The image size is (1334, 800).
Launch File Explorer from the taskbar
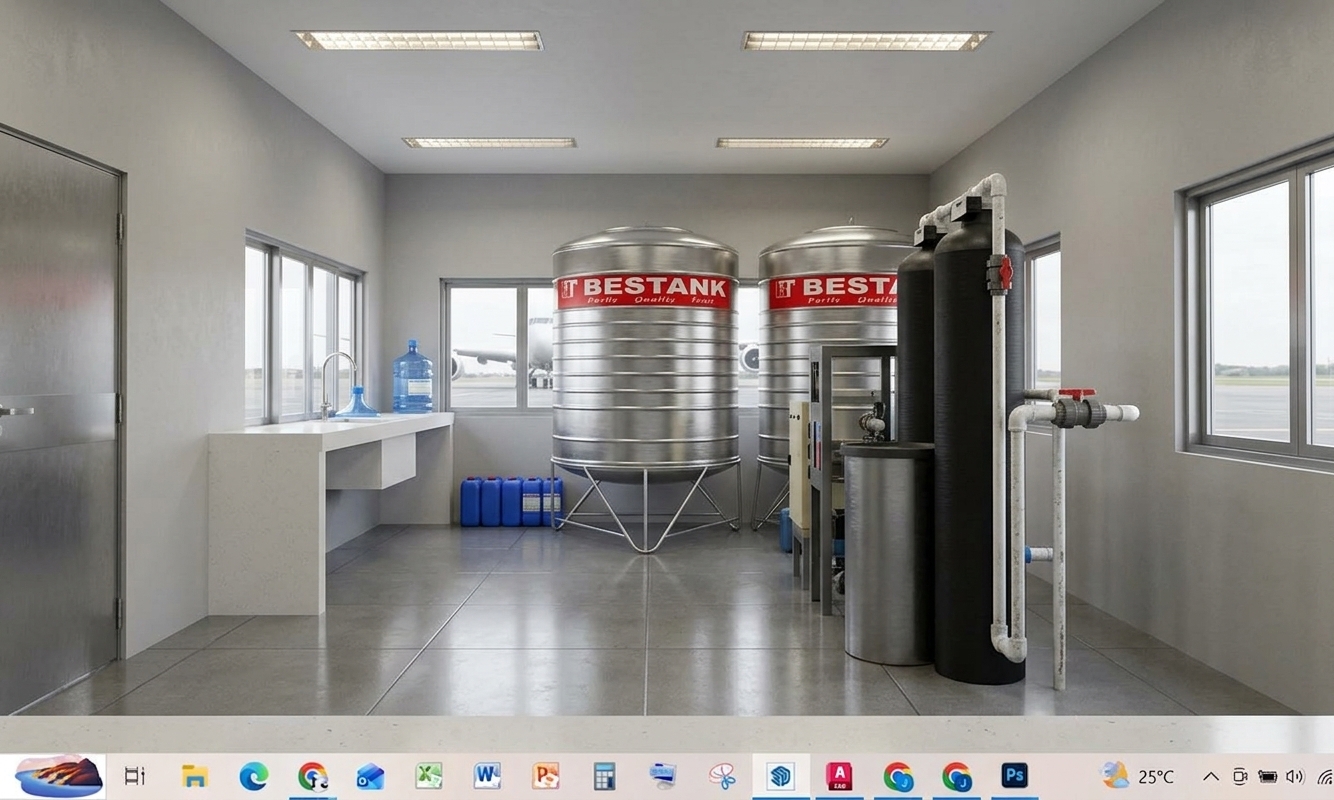tap(194, 776)
